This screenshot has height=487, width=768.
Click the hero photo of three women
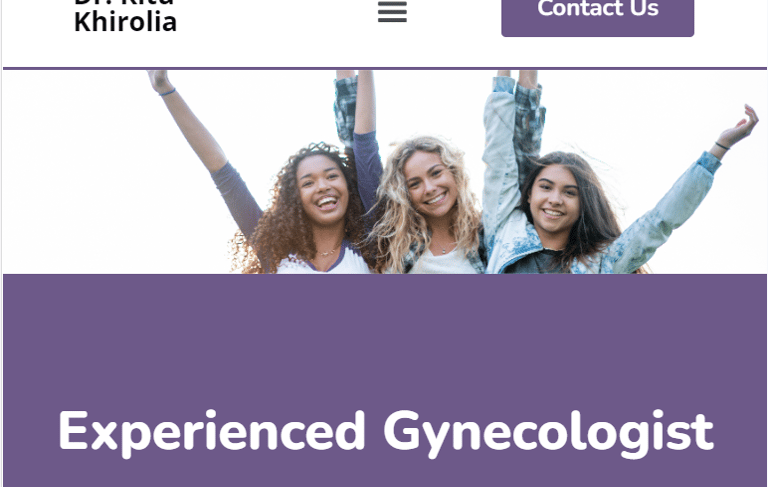(384, 172)
